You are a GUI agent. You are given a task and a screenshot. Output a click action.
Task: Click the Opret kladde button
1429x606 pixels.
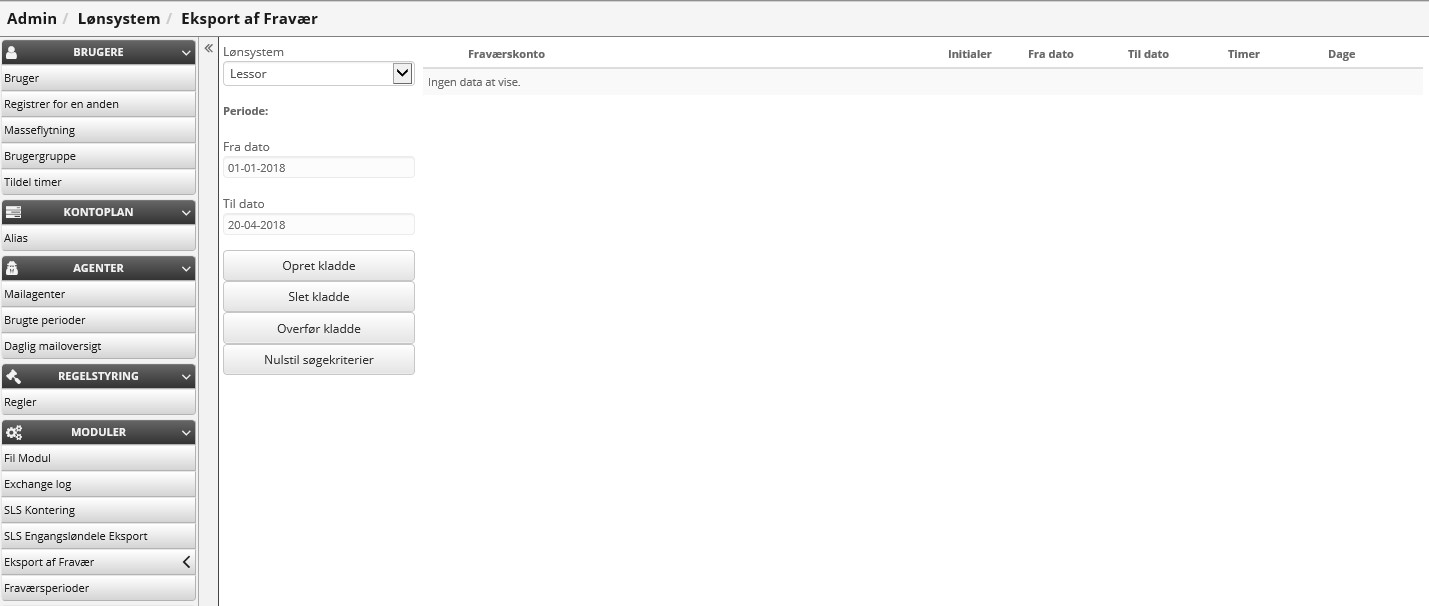(x=318, y=266)
